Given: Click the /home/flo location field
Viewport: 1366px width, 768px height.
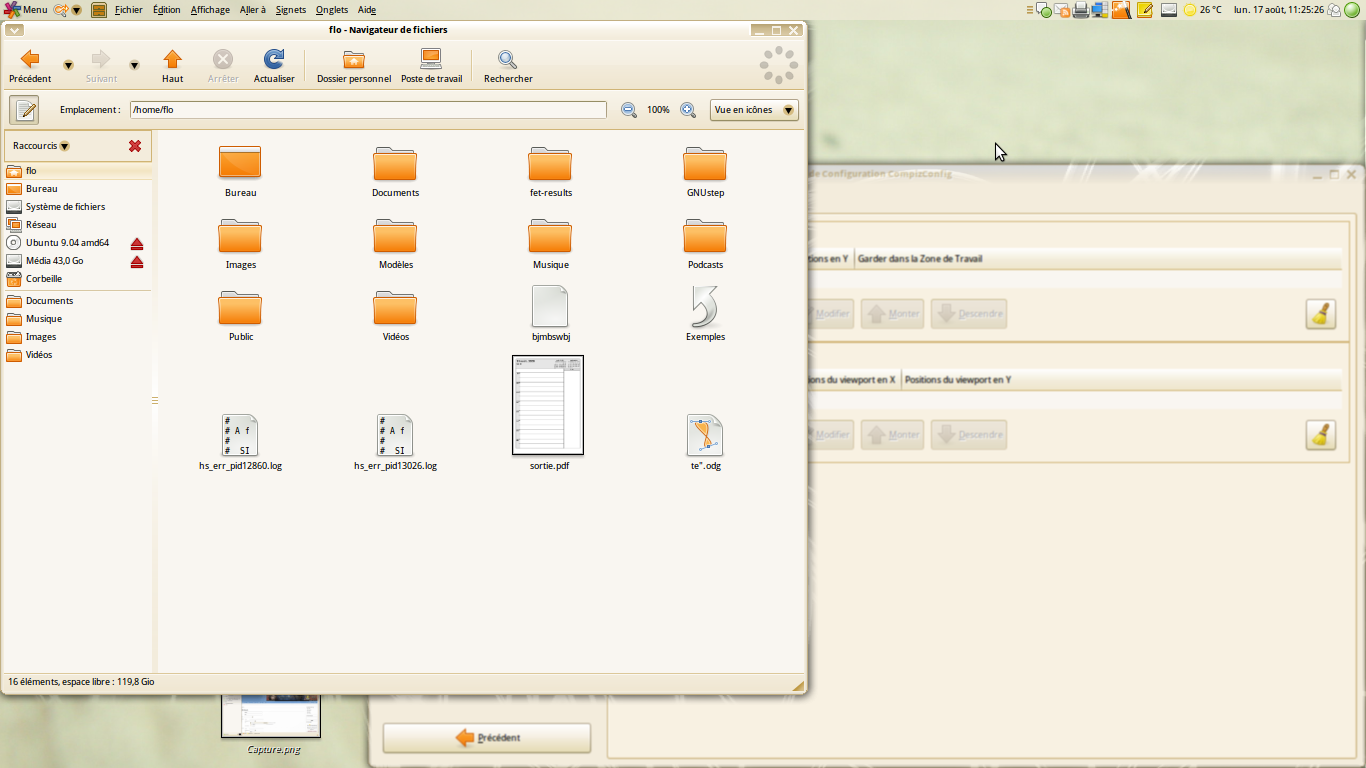Looking at the screenshot, I should tap(367, 110).
